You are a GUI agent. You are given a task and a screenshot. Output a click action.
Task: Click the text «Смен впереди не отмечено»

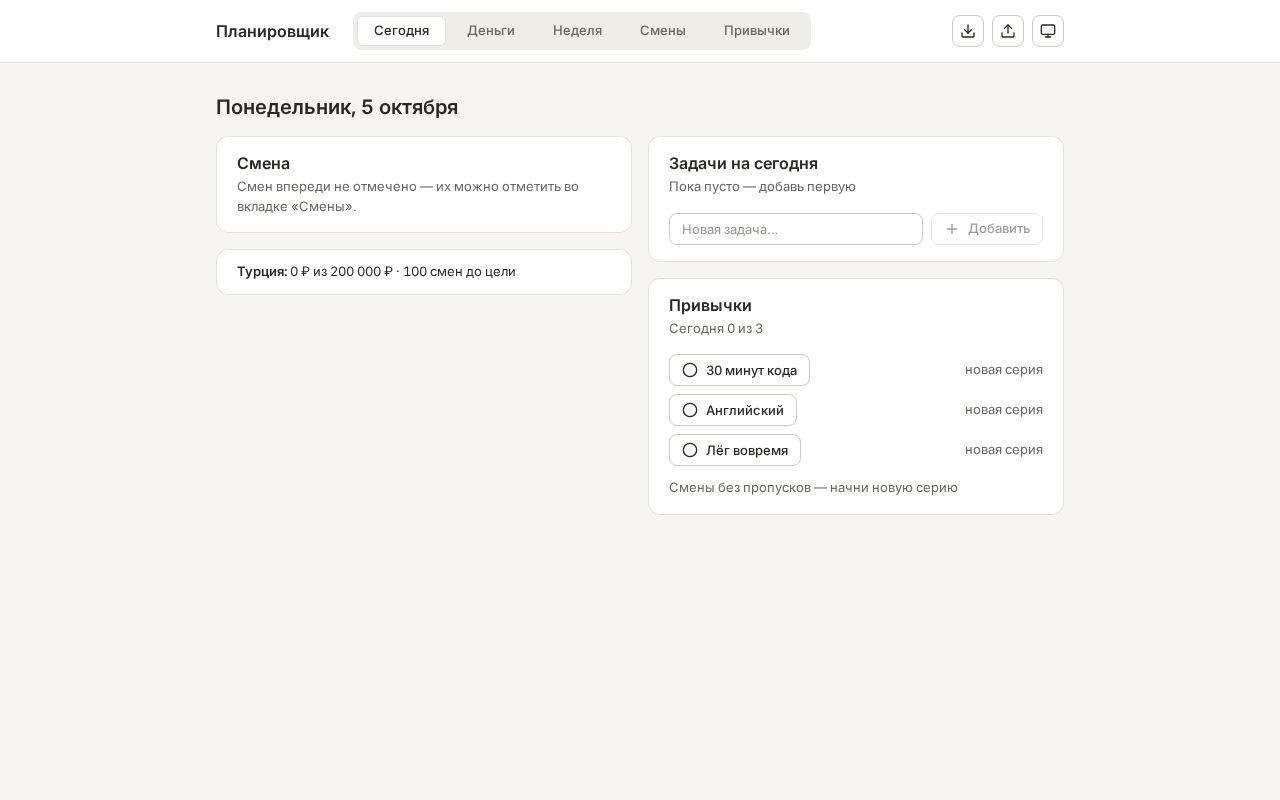point(326,187)
